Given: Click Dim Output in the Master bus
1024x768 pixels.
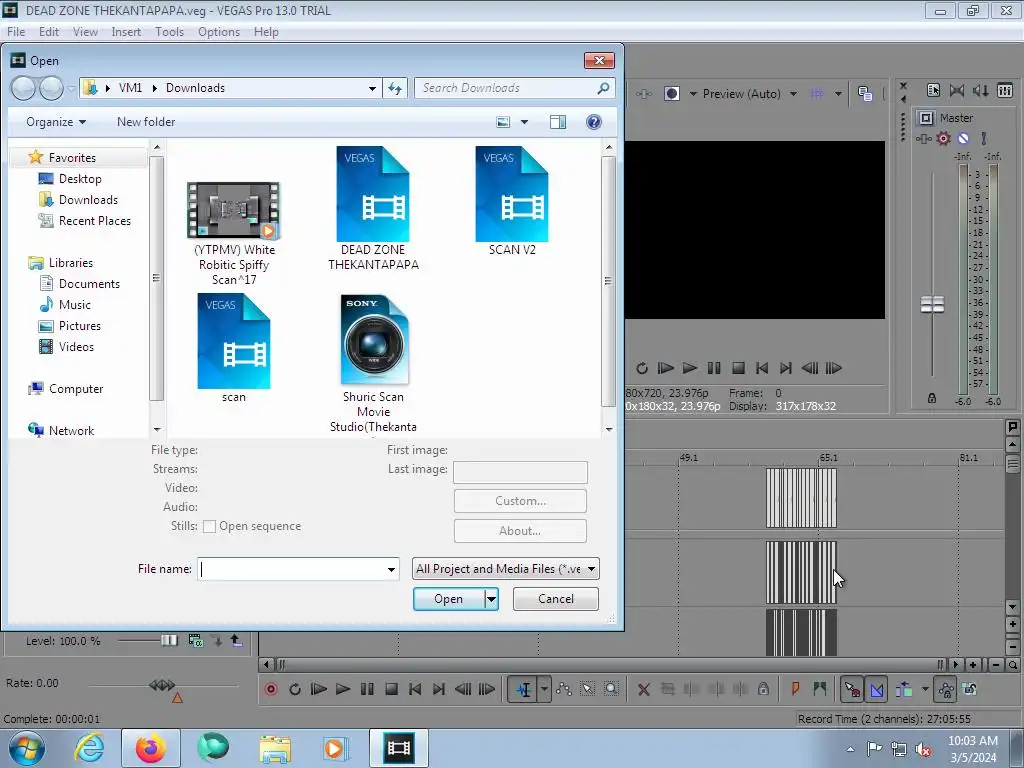Looking at the screenshot, I should pos(981,90).
